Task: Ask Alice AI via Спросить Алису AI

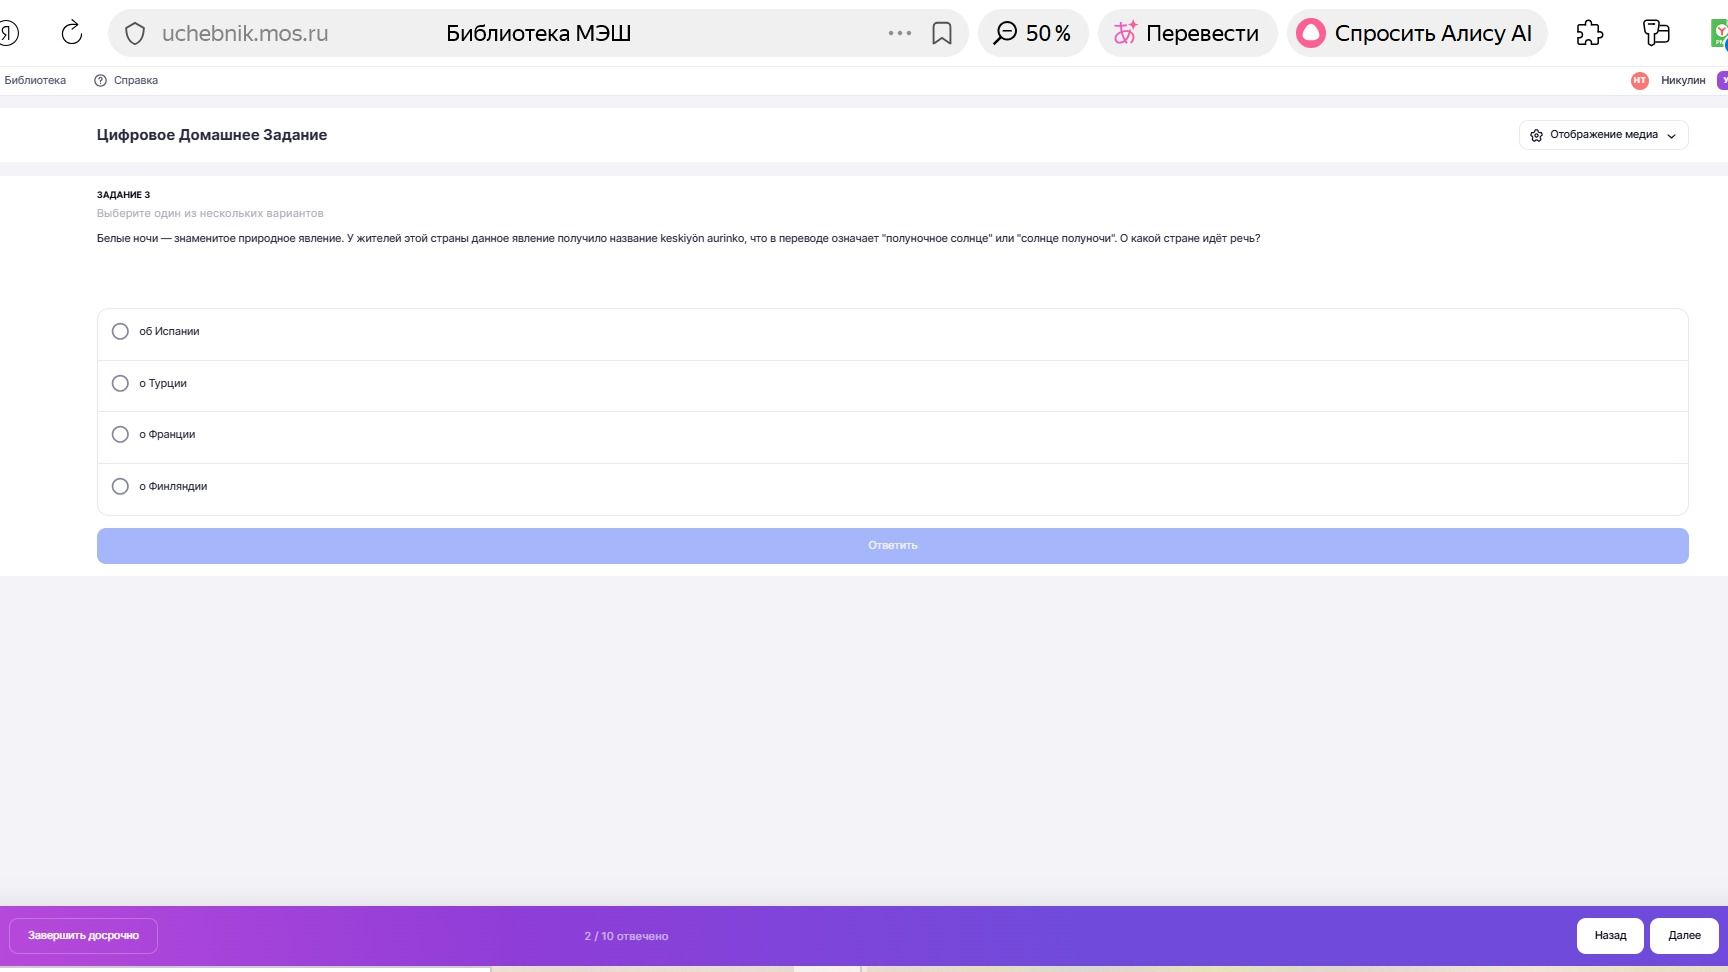Action: [x=1417, y=33]
